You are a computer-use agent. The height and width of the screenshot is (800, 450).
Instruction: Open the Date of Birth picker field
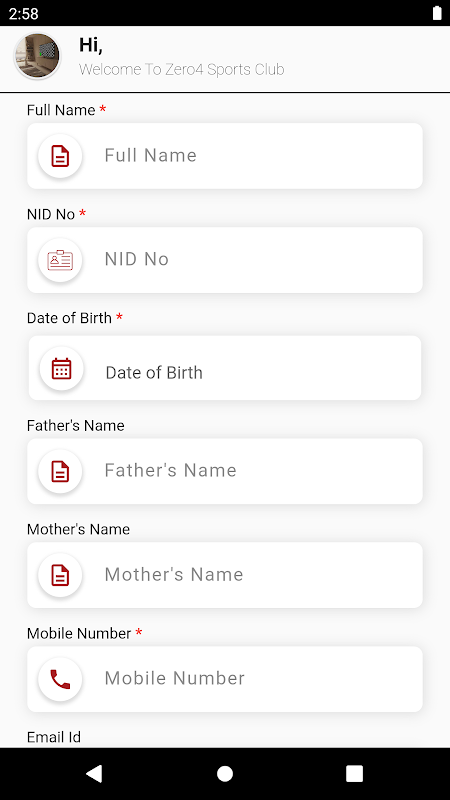click(224, 368)
